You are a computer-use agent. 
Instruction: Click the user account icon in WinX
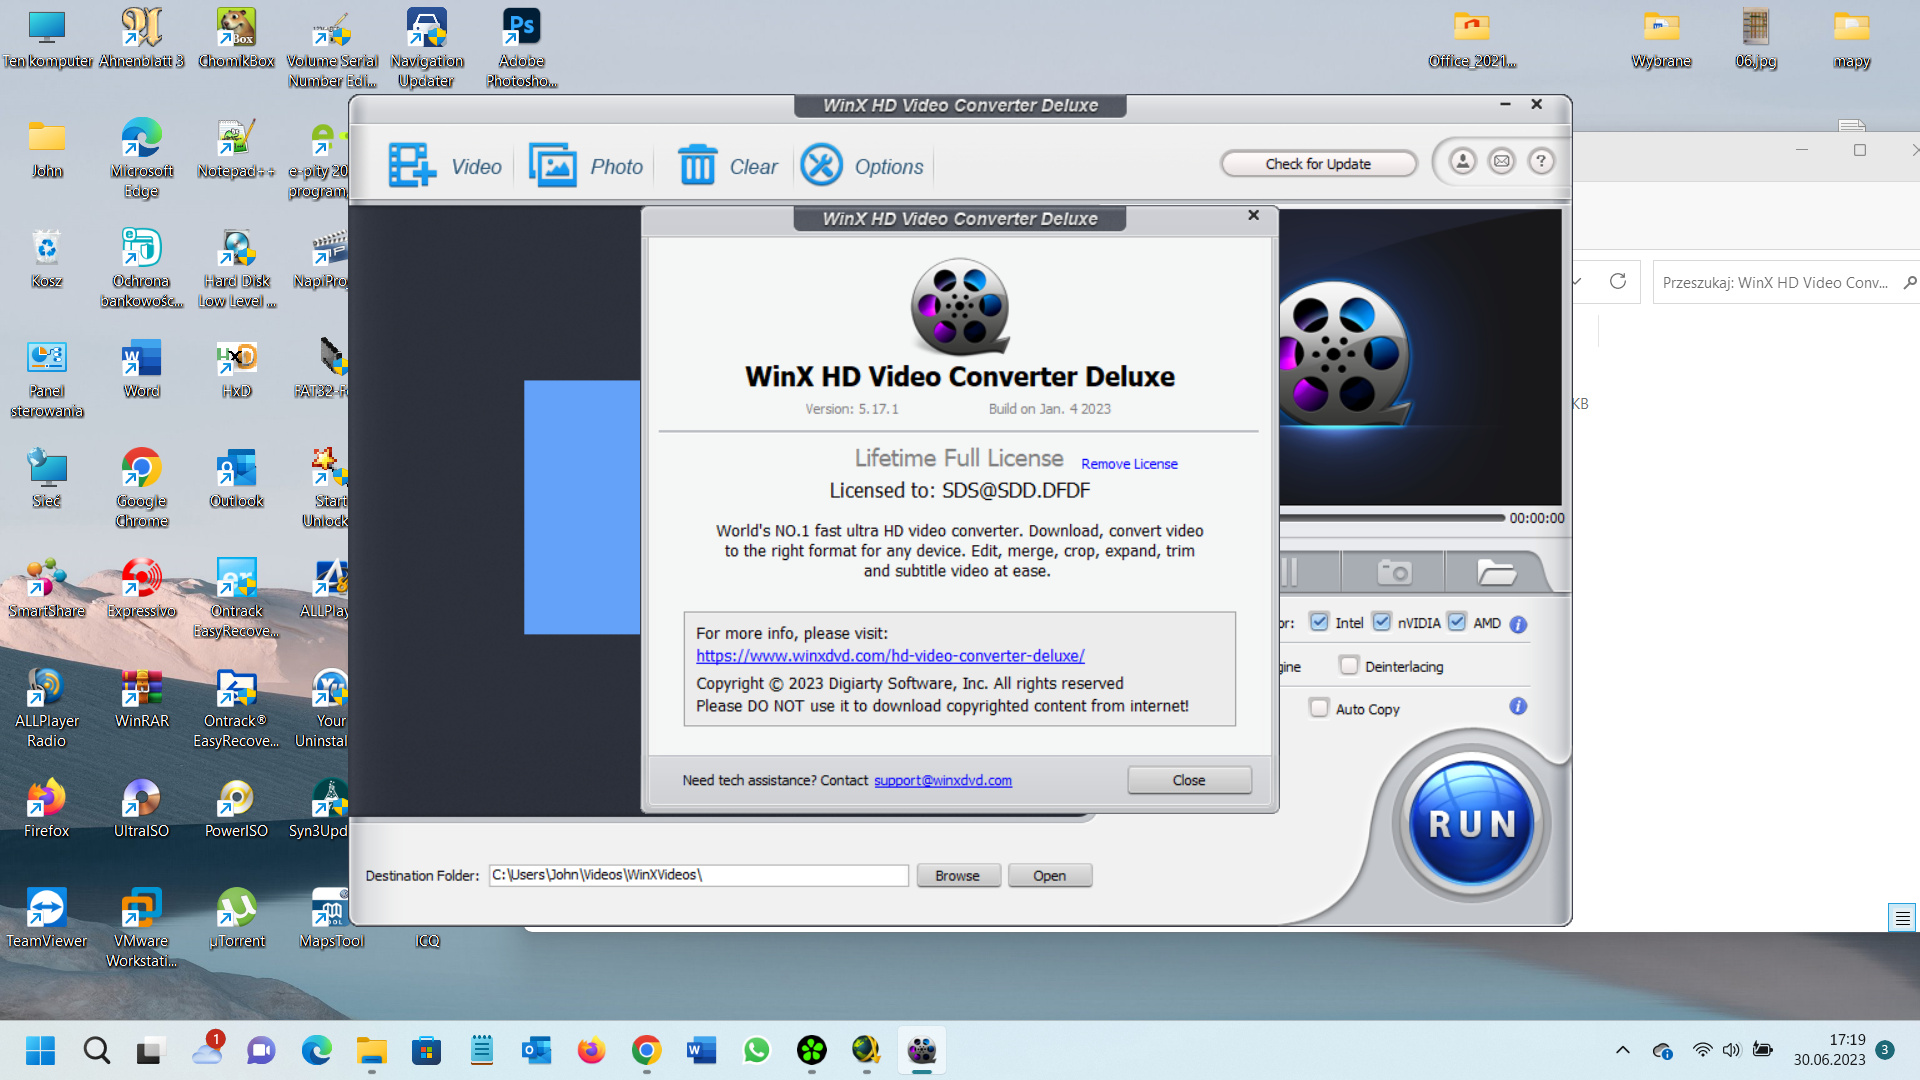(x=1462, y=161)
